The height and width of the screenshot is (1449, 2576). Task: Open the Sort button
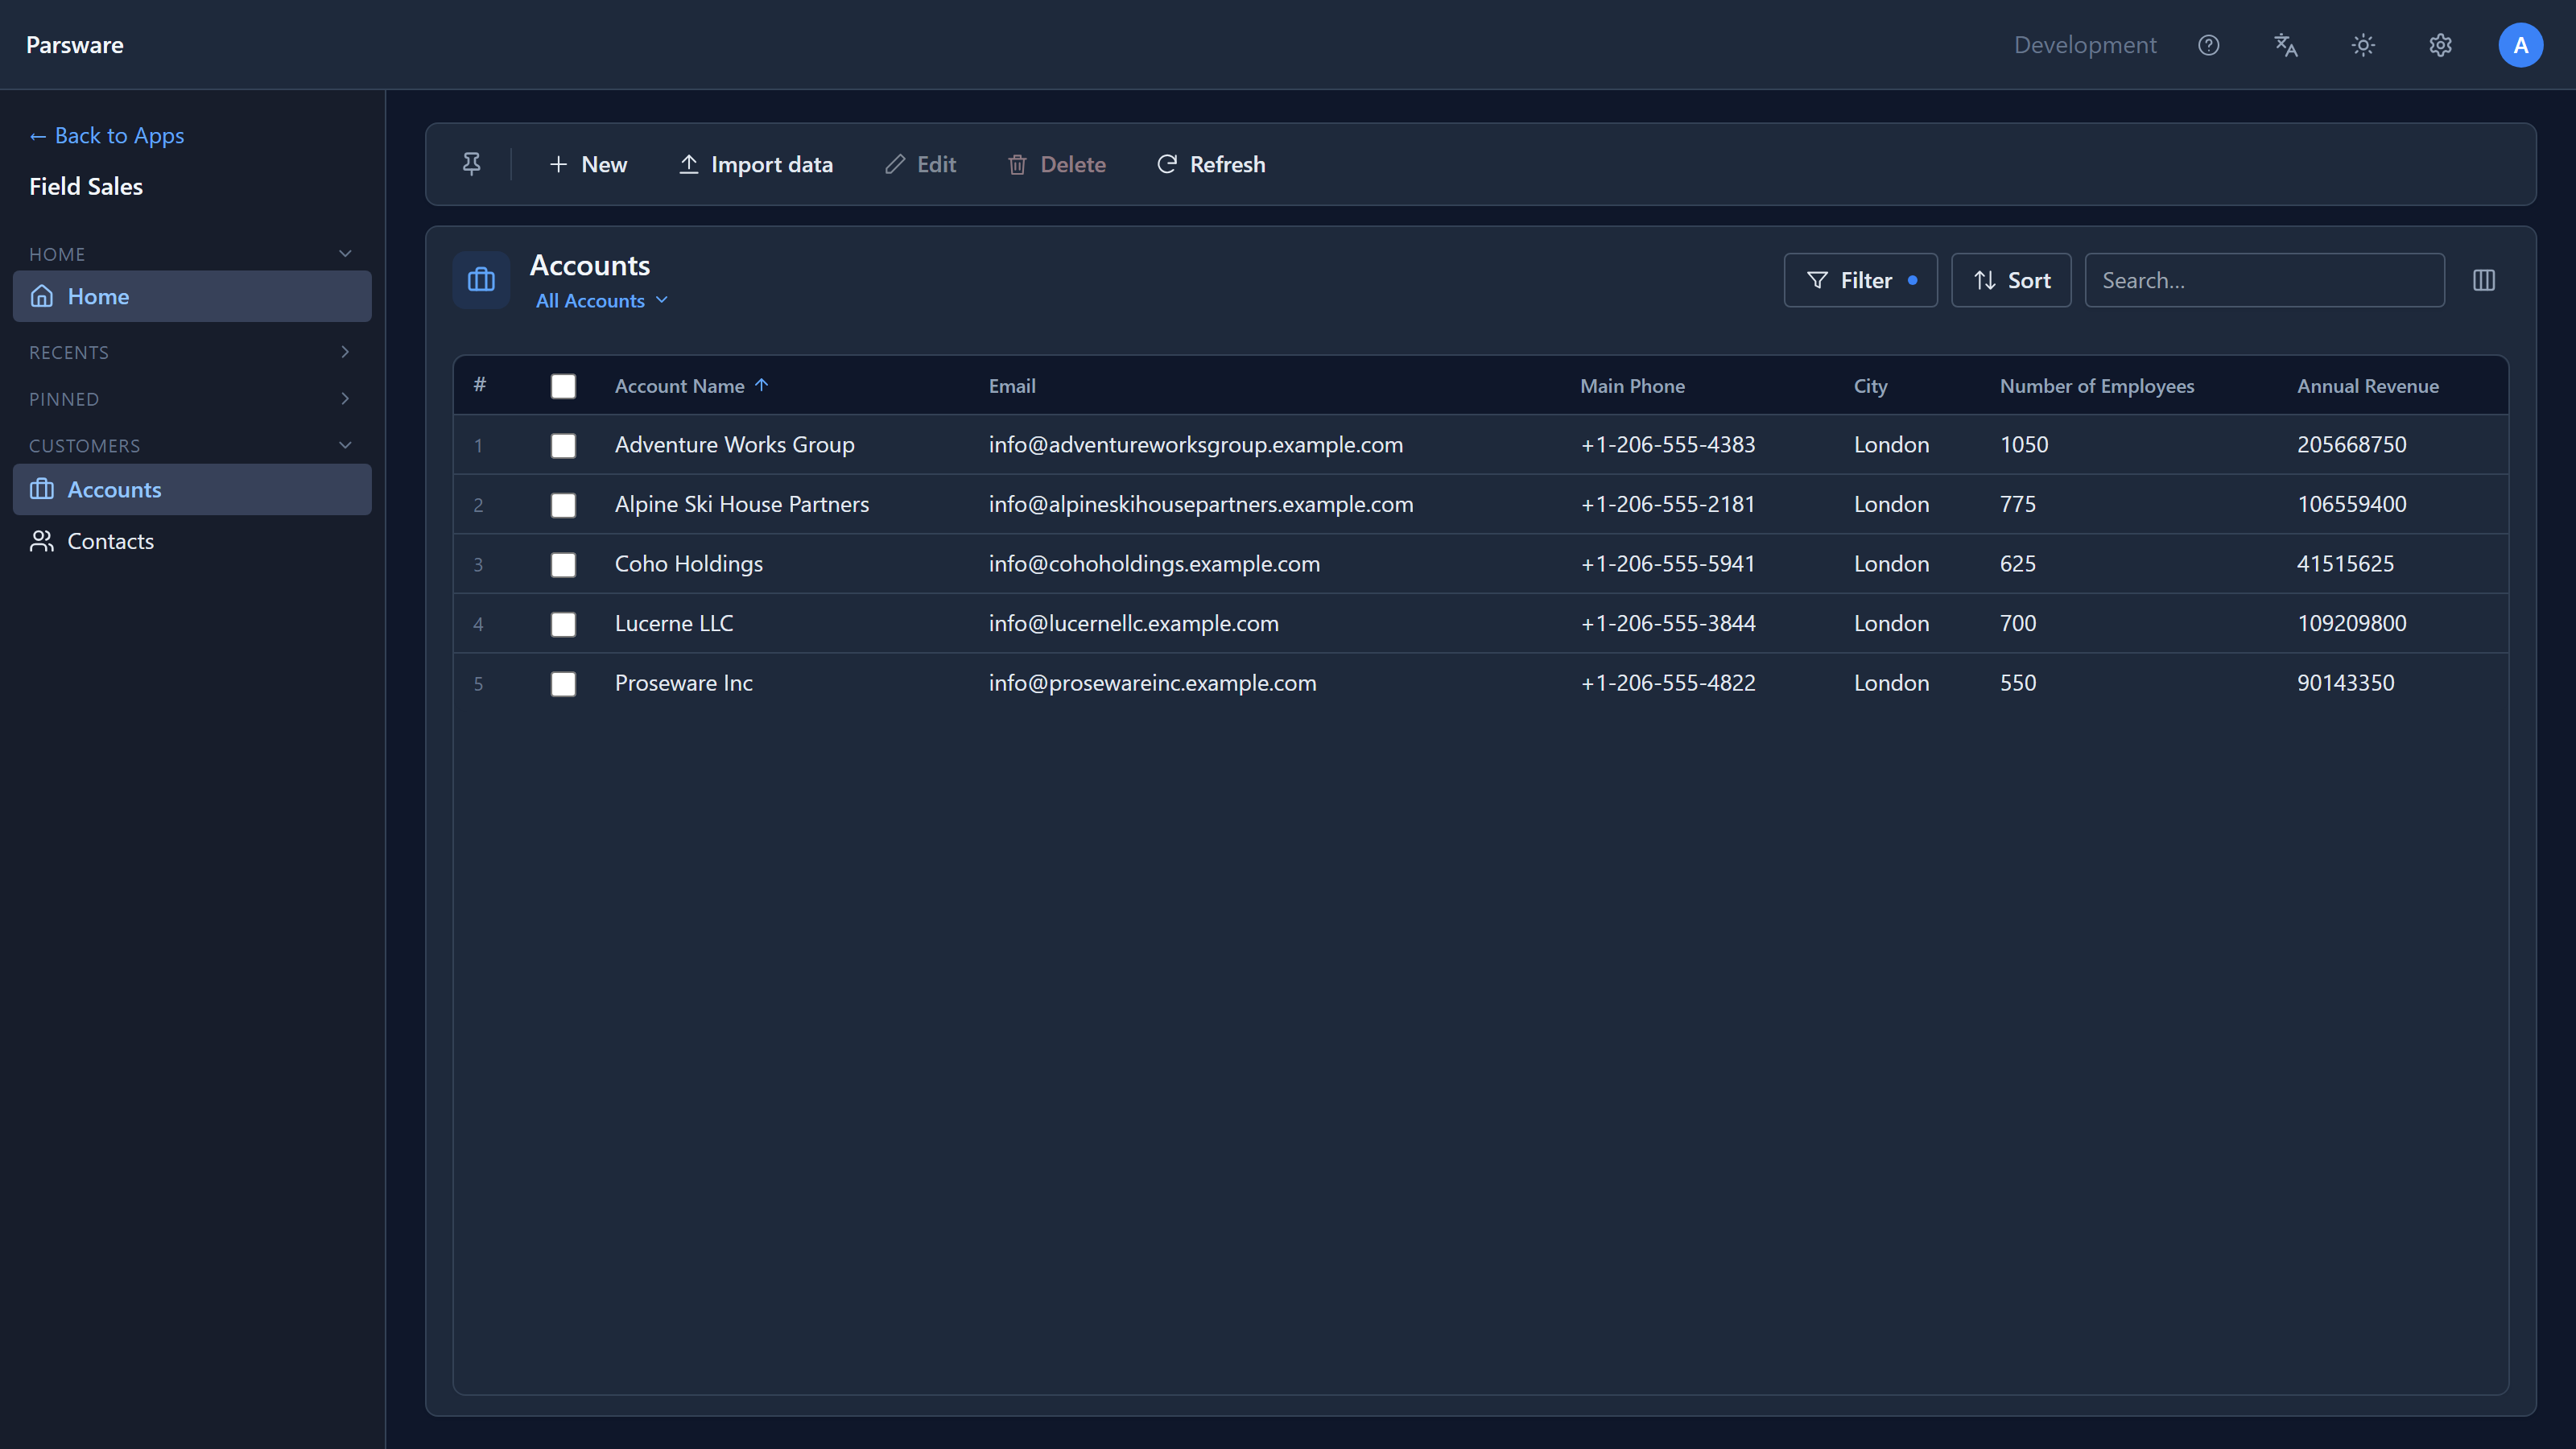pos(2011,280)
